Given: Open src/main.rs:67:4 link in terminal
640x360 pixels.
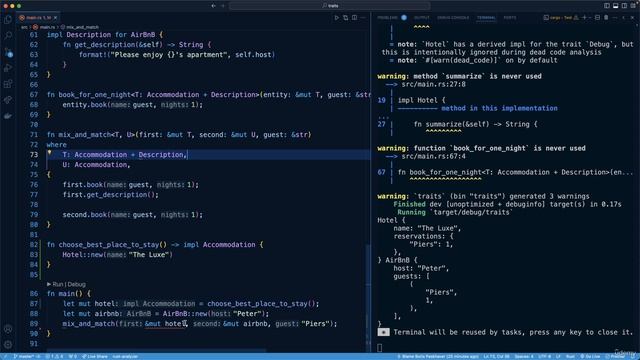Looking at the screenshot, I should pyautogui.click(x=433, y=156).
